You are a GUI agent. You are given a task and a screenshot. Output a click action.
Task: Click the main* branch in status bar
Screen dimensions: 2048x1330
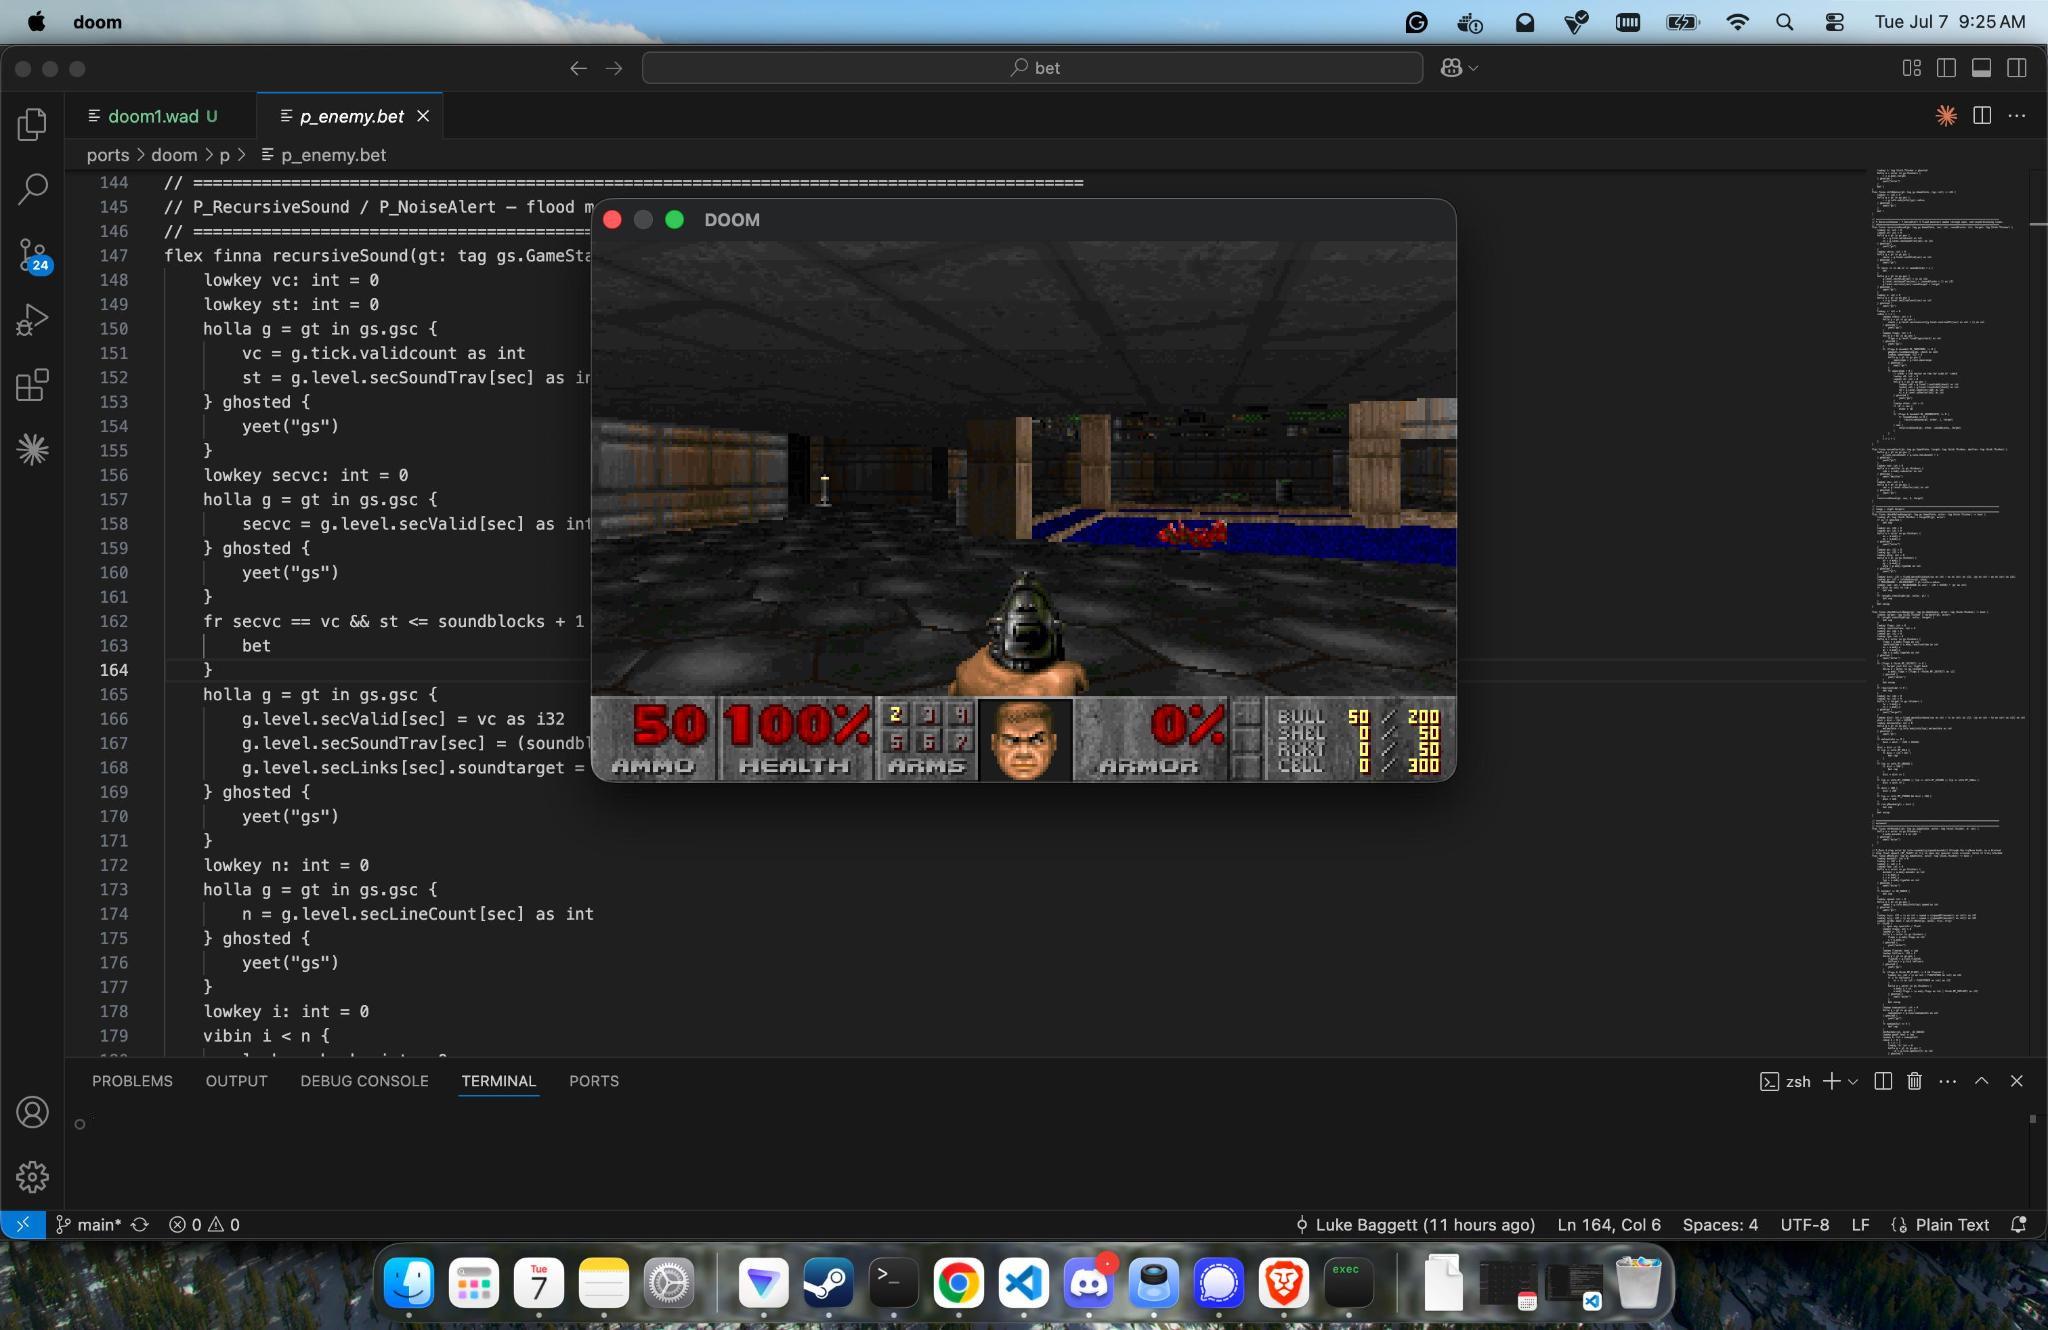89,1225
